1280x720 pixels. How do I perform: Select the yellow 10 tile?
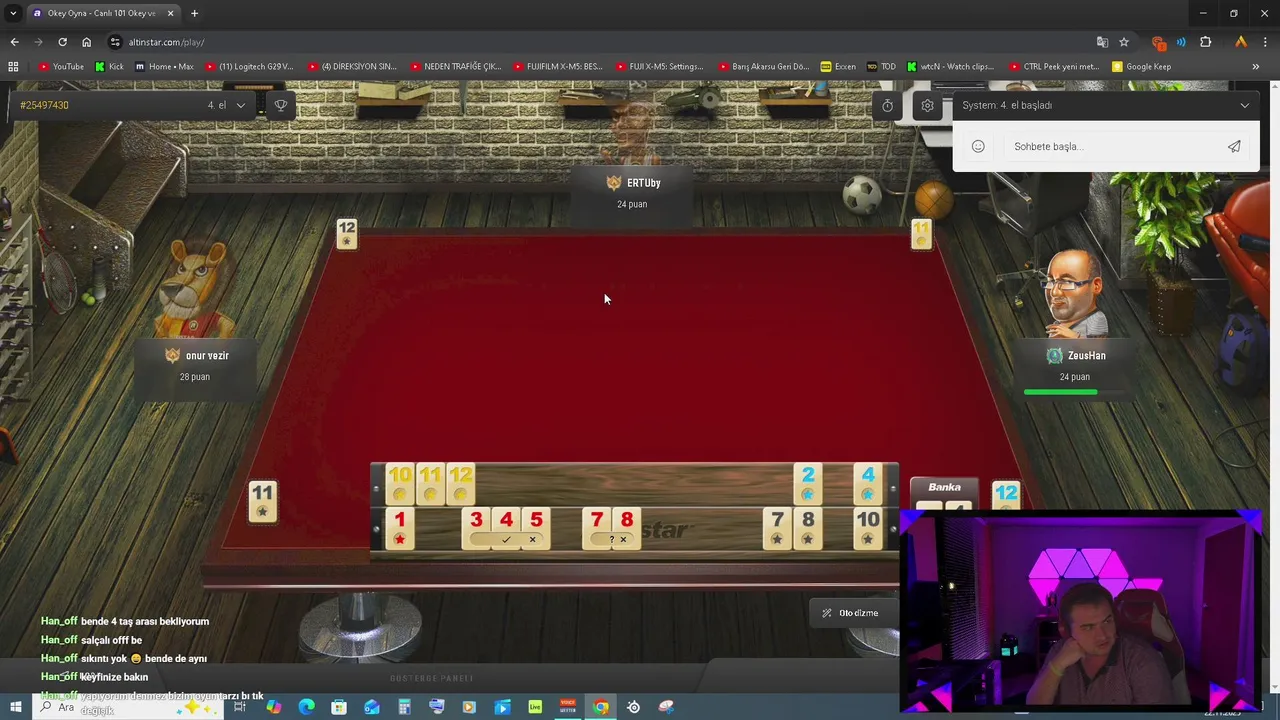pos(400,485)
